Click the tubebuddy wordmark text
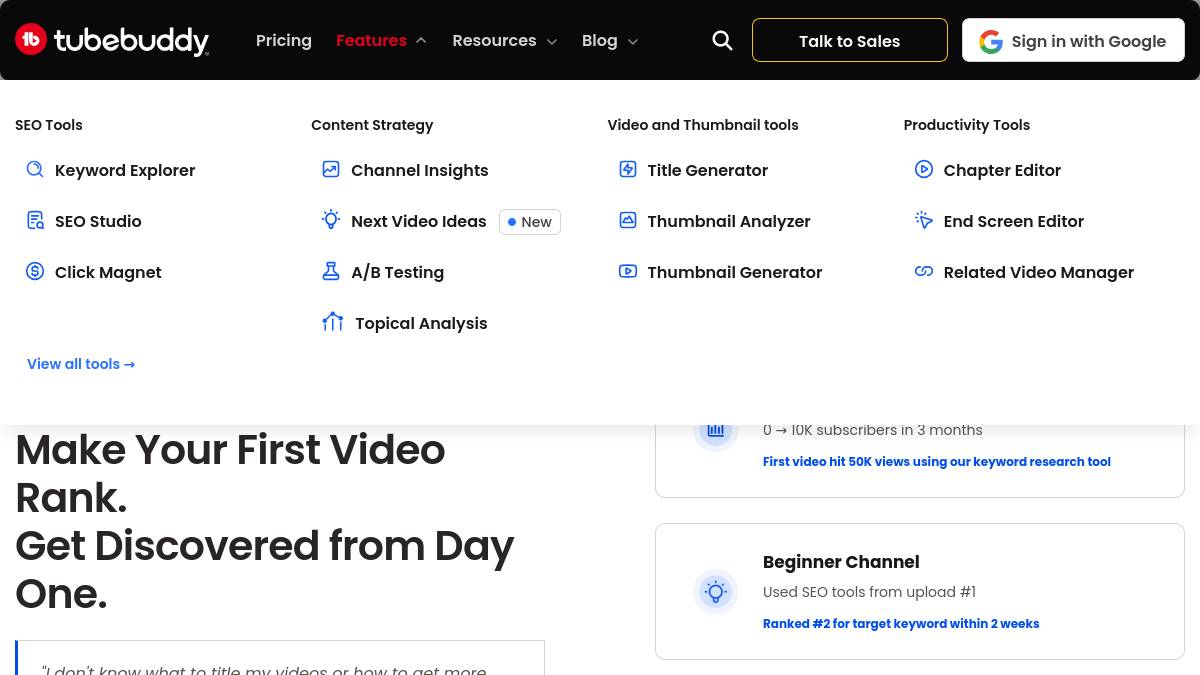This screenshot has width=1200, height=675. point(131,41)
